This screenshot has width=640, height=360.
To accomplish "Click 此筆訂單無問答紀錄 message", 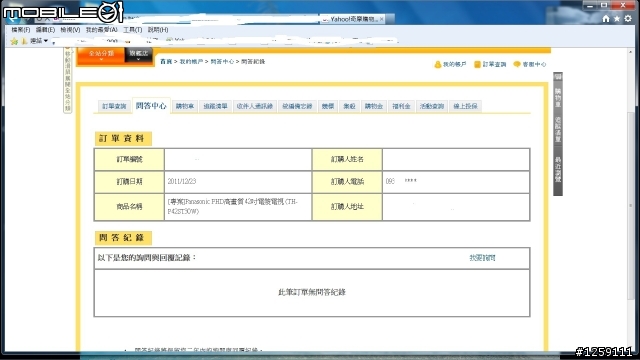I will [x=312, y=292].
